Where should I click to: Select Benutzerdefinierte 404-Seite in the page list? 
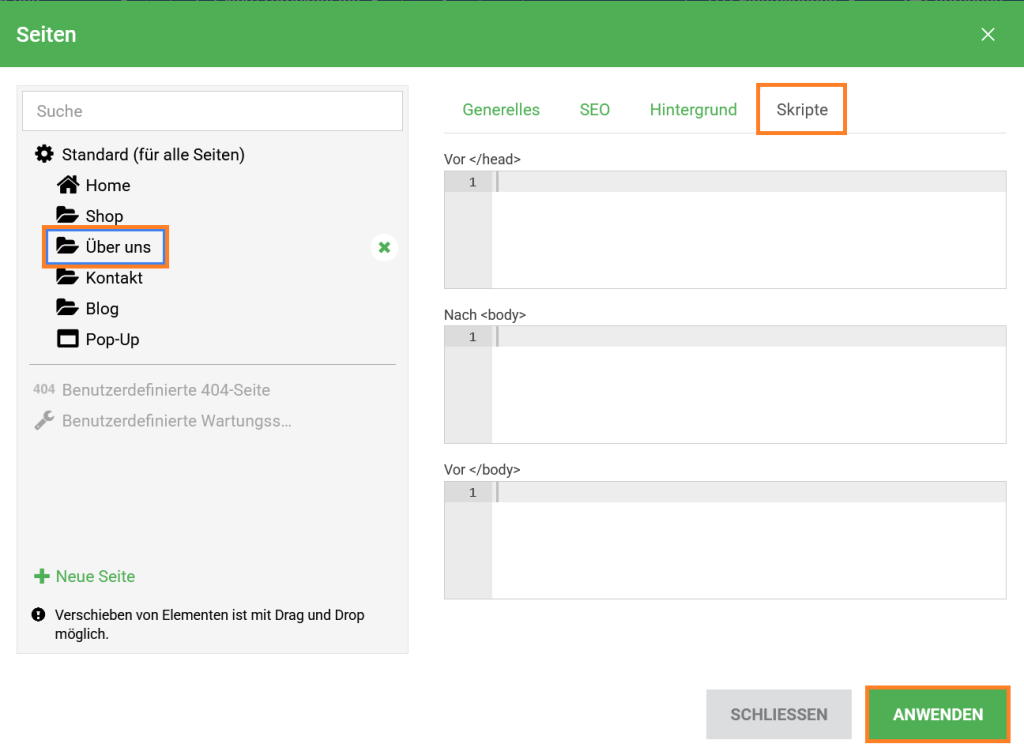click(x=165, y=390)
